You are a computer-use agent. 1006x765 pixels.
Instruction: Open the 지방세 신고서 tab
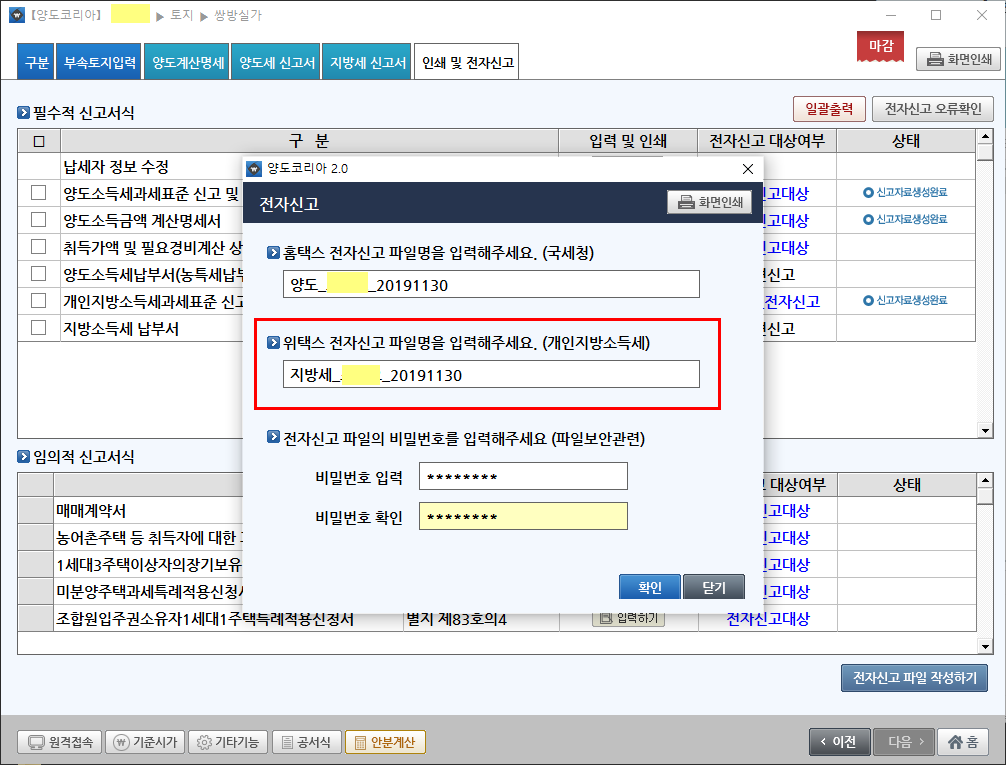pyautogui.click(x=367, y=62)
